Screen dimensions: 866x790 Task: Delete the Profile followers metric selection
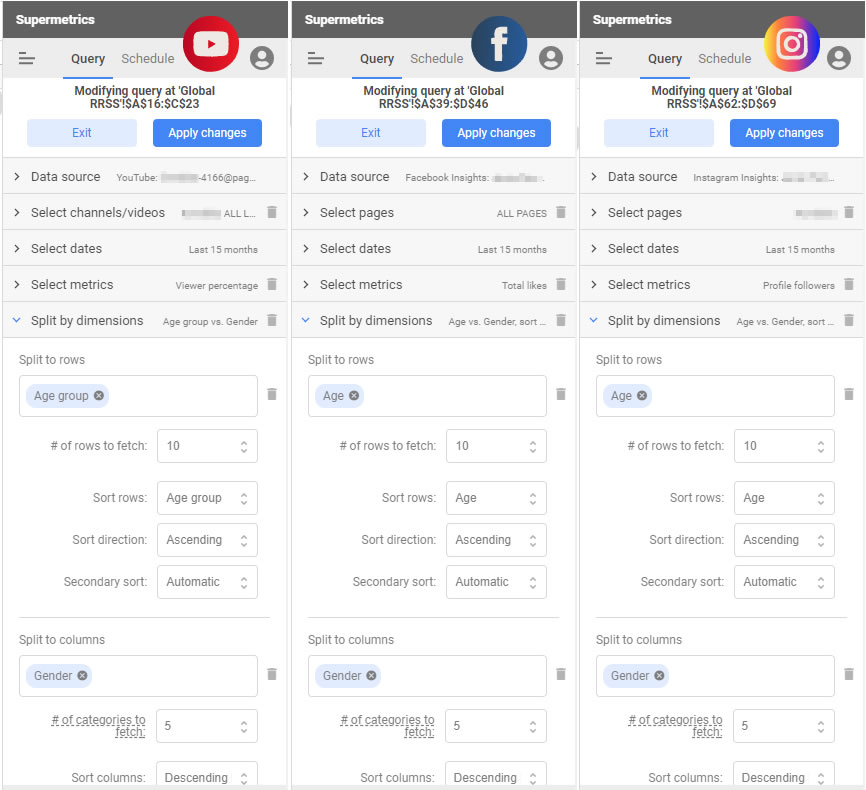tap(849, 284)
